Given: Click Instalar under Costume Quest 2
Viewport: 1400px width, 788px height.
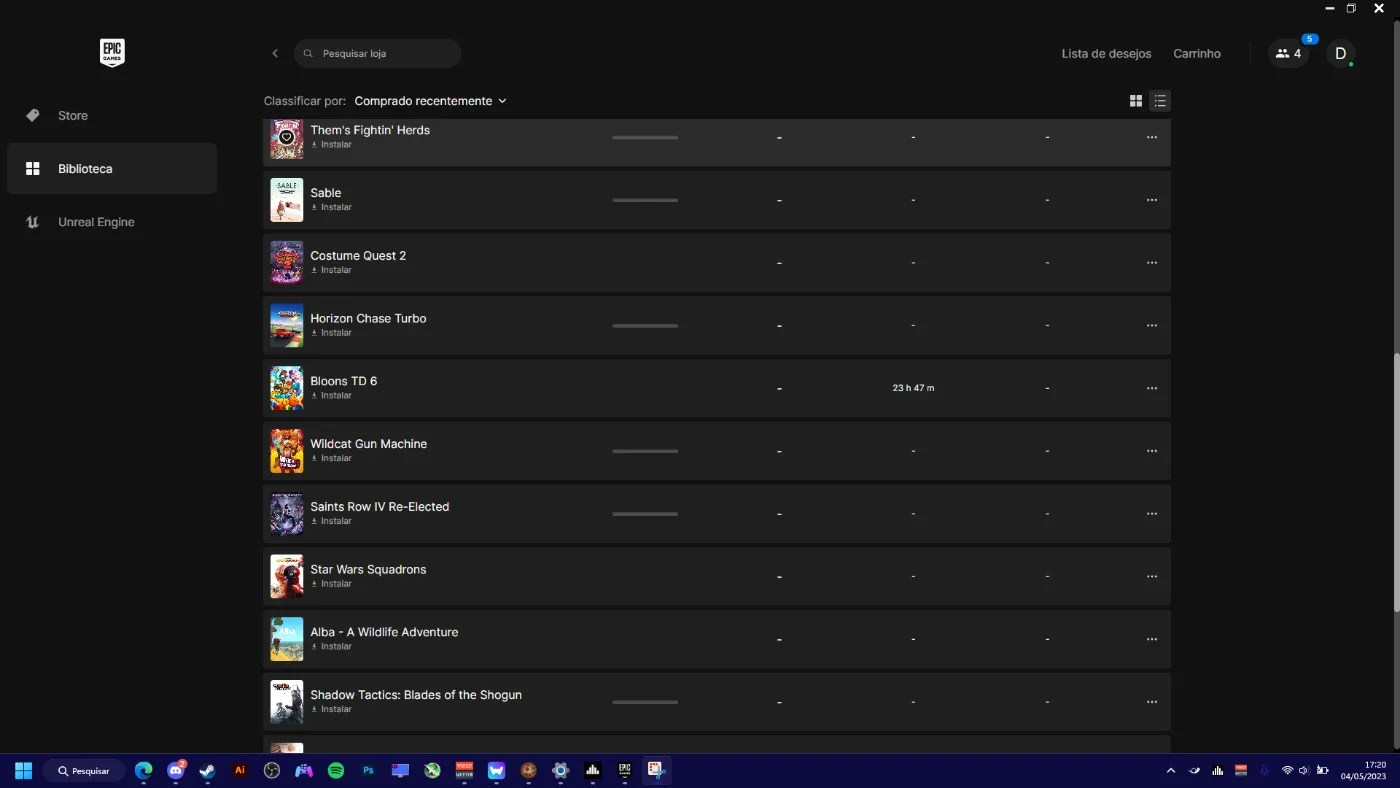Looking at the screenshot, I should 331,270.
